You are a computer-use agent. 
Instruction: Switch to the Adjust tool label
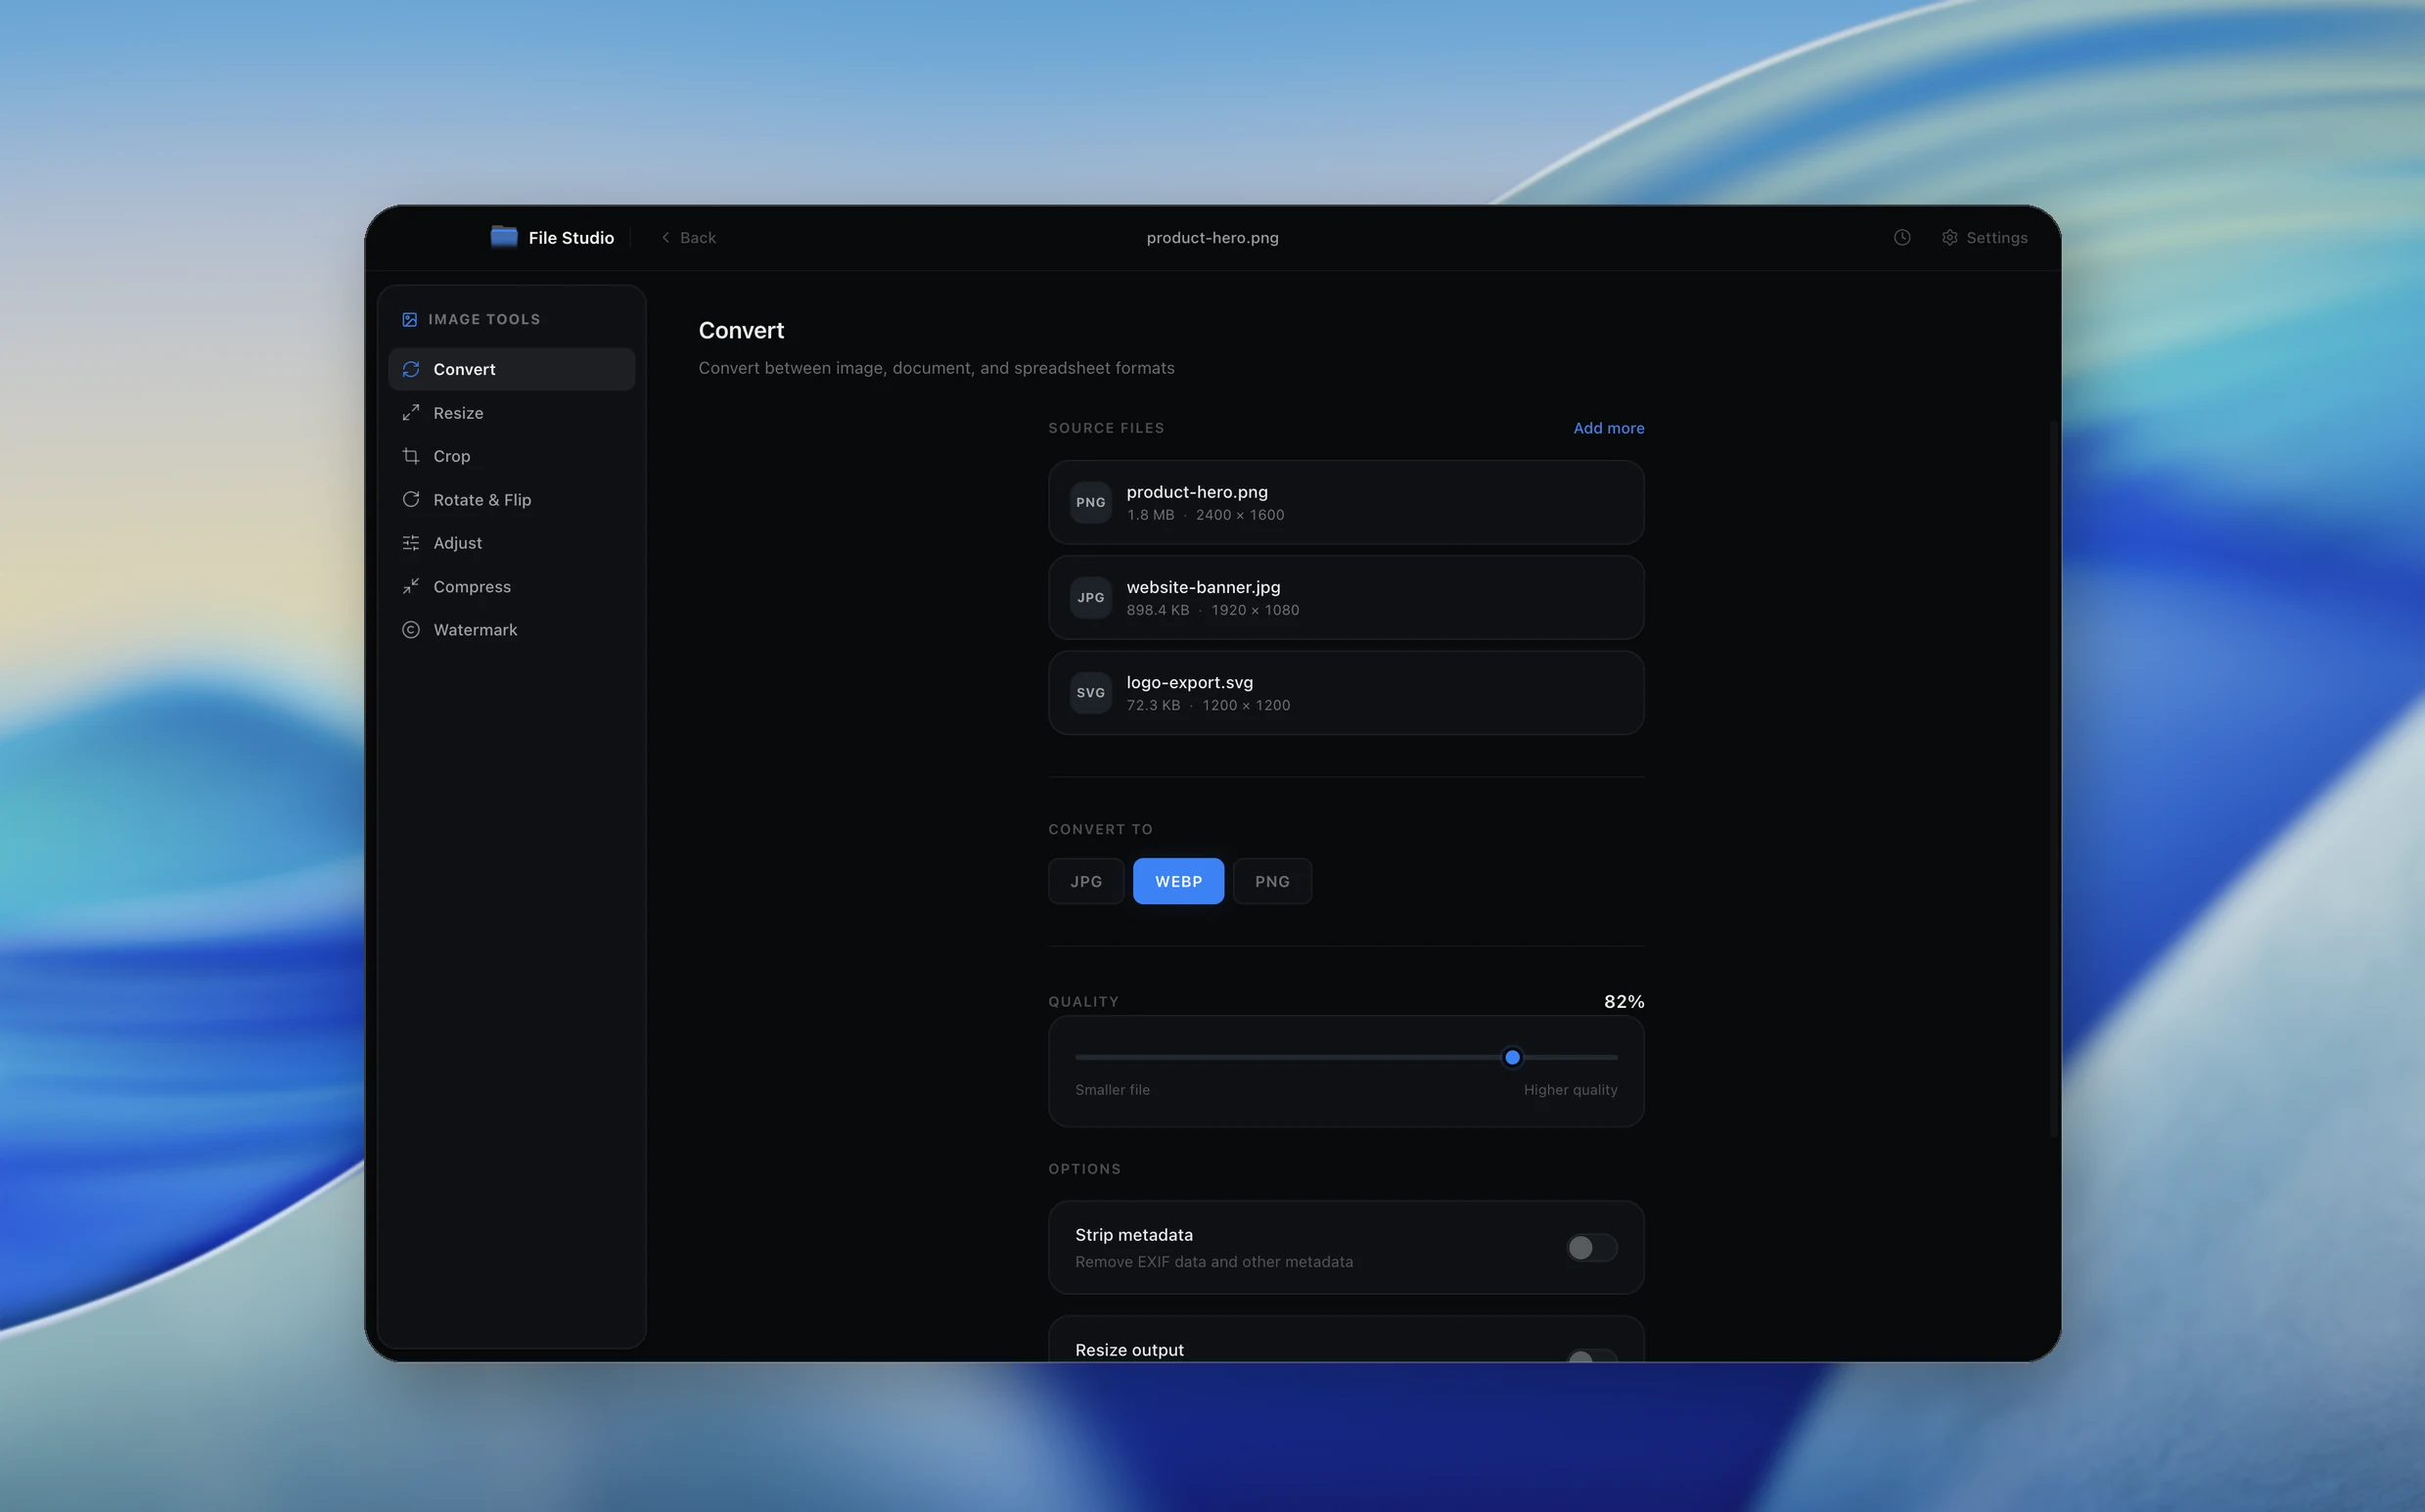coord(457,543)
